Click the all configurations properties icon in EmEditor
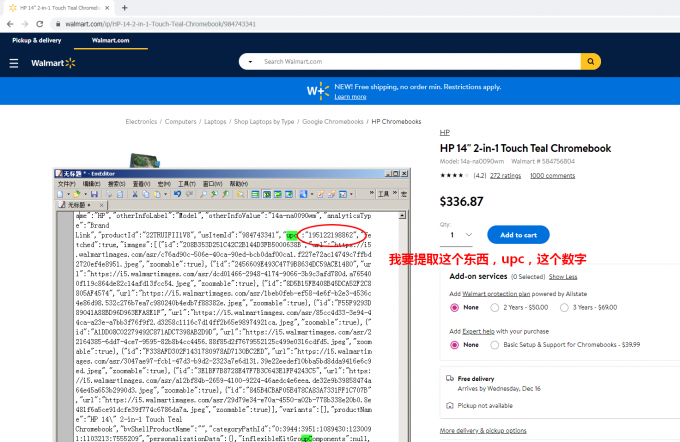The width and height of the screenshot is (680, 442). [331, 194]
